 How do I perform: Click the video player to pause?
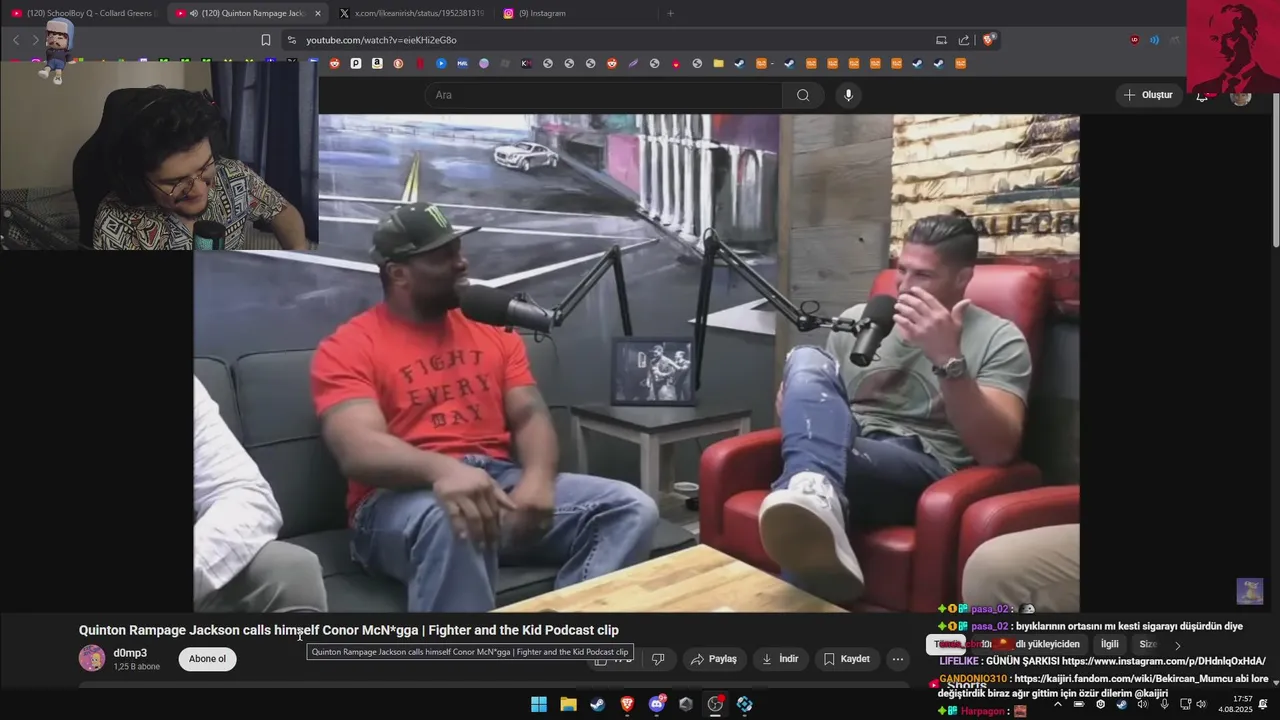click(x=636, y=363)
